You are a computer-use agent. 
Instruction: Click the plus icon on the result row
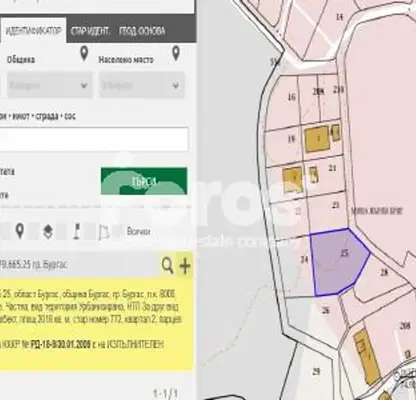[185, 266]
